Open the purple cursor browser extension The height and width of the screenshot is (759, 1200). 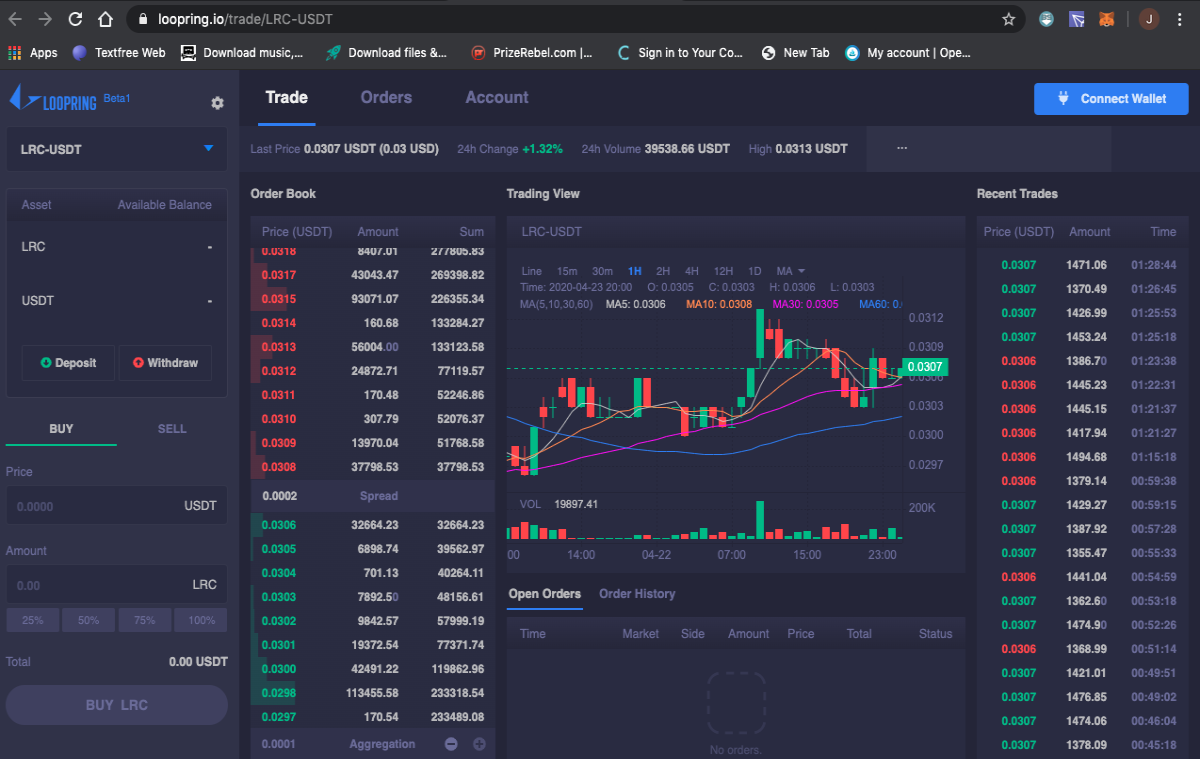pyautogui.click(x=1076, y=19)
